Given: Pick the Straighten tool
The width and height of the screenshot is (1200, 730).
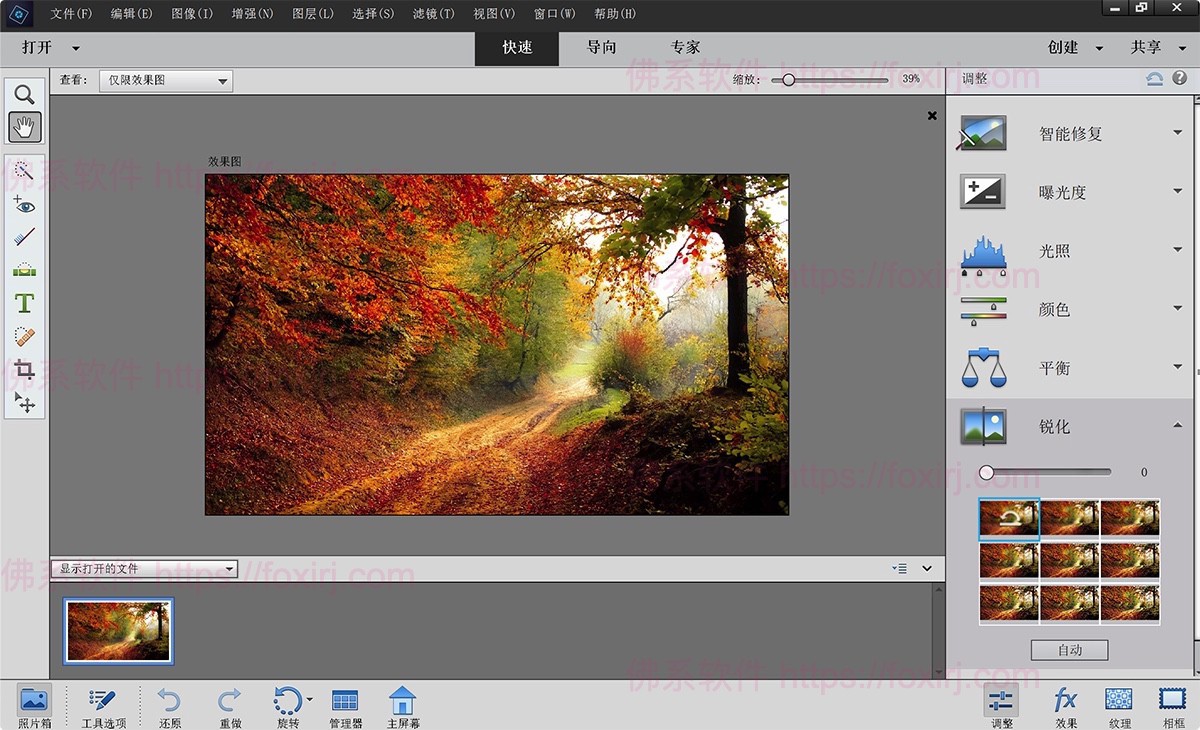Looking at the screenshot, I should (x=24, y=268).
